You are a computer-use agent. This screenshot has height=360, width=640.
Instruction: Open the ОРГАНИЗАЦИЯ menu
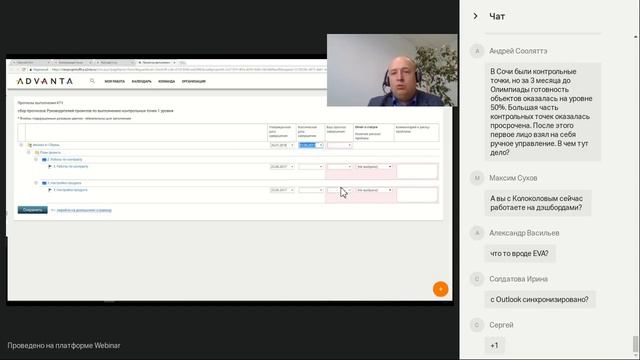194,82
